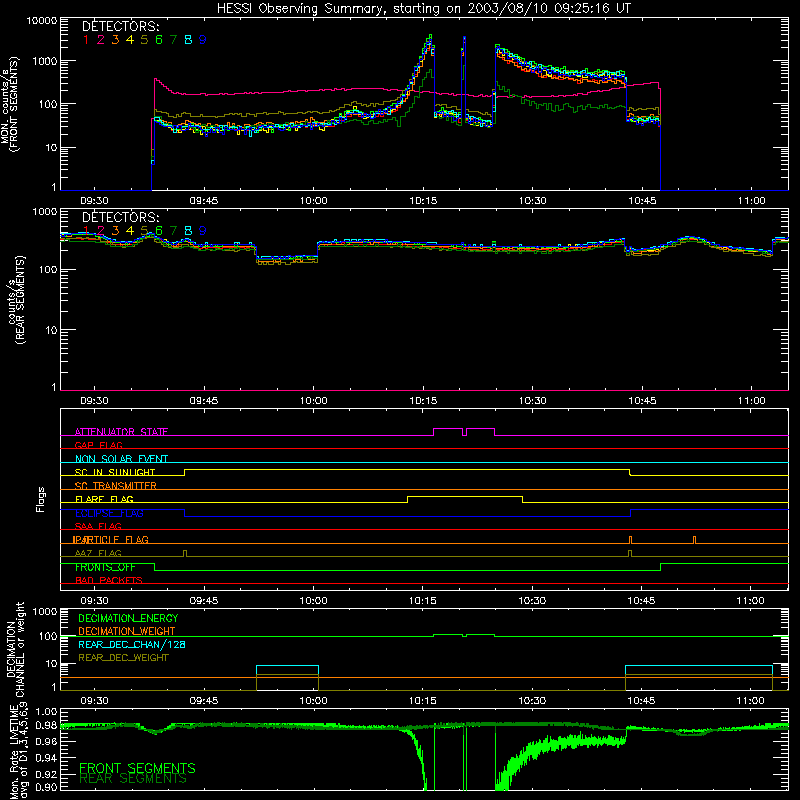The width and height of the screenshot is (800, 800).
Task: Click 10:30 tick under rear segments plot
Action: (533, 401)
